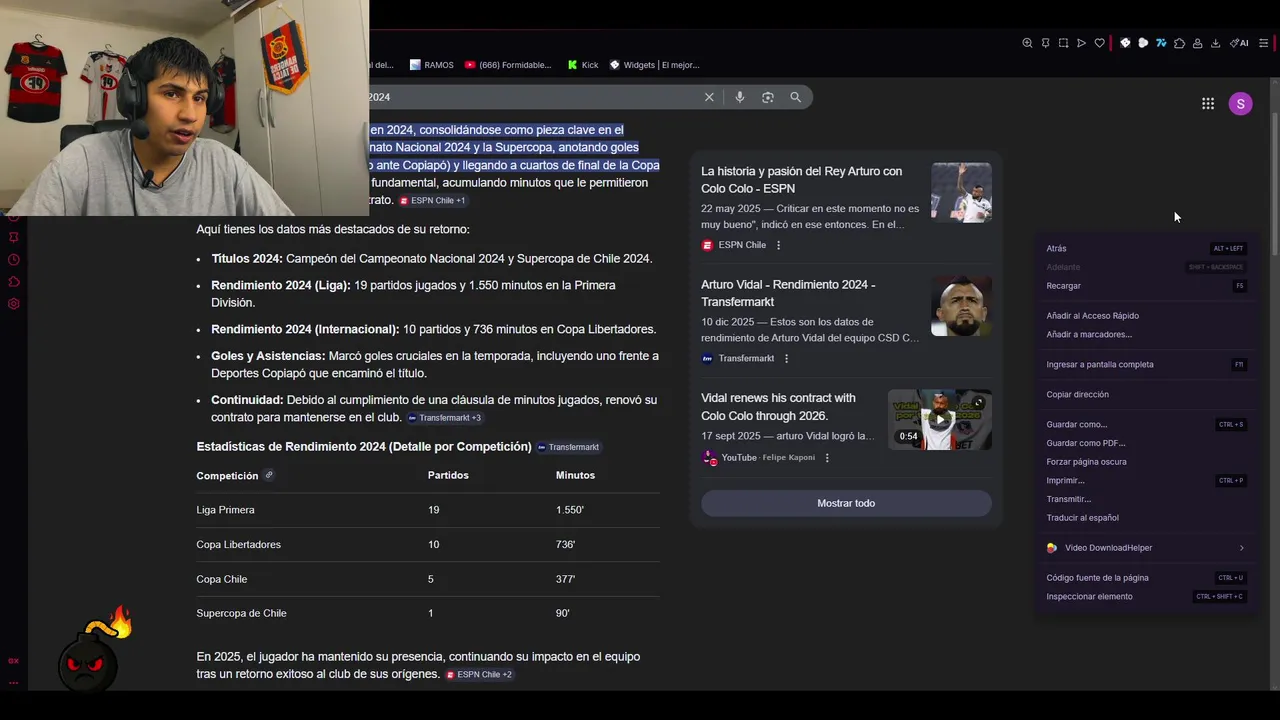Search by image with the lens icon
The height and width of the screenshot is (720, 1280).
(x=768, y=97)
